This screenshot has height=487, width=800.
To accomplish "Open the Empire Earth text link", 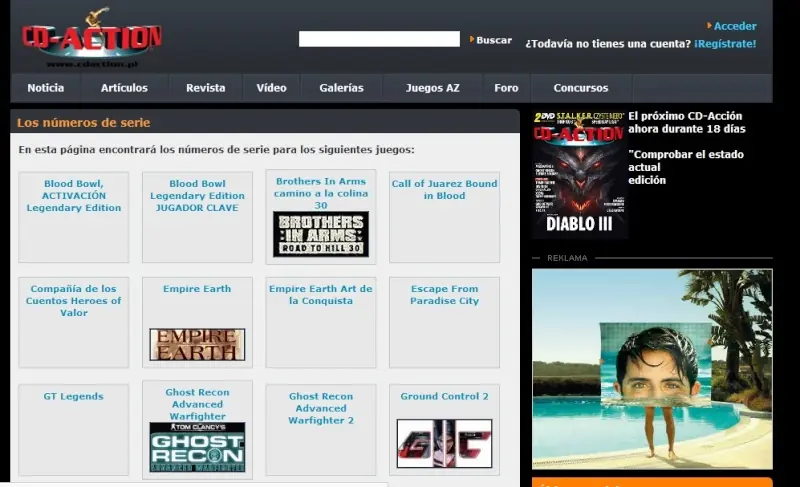I will point(197,289).
